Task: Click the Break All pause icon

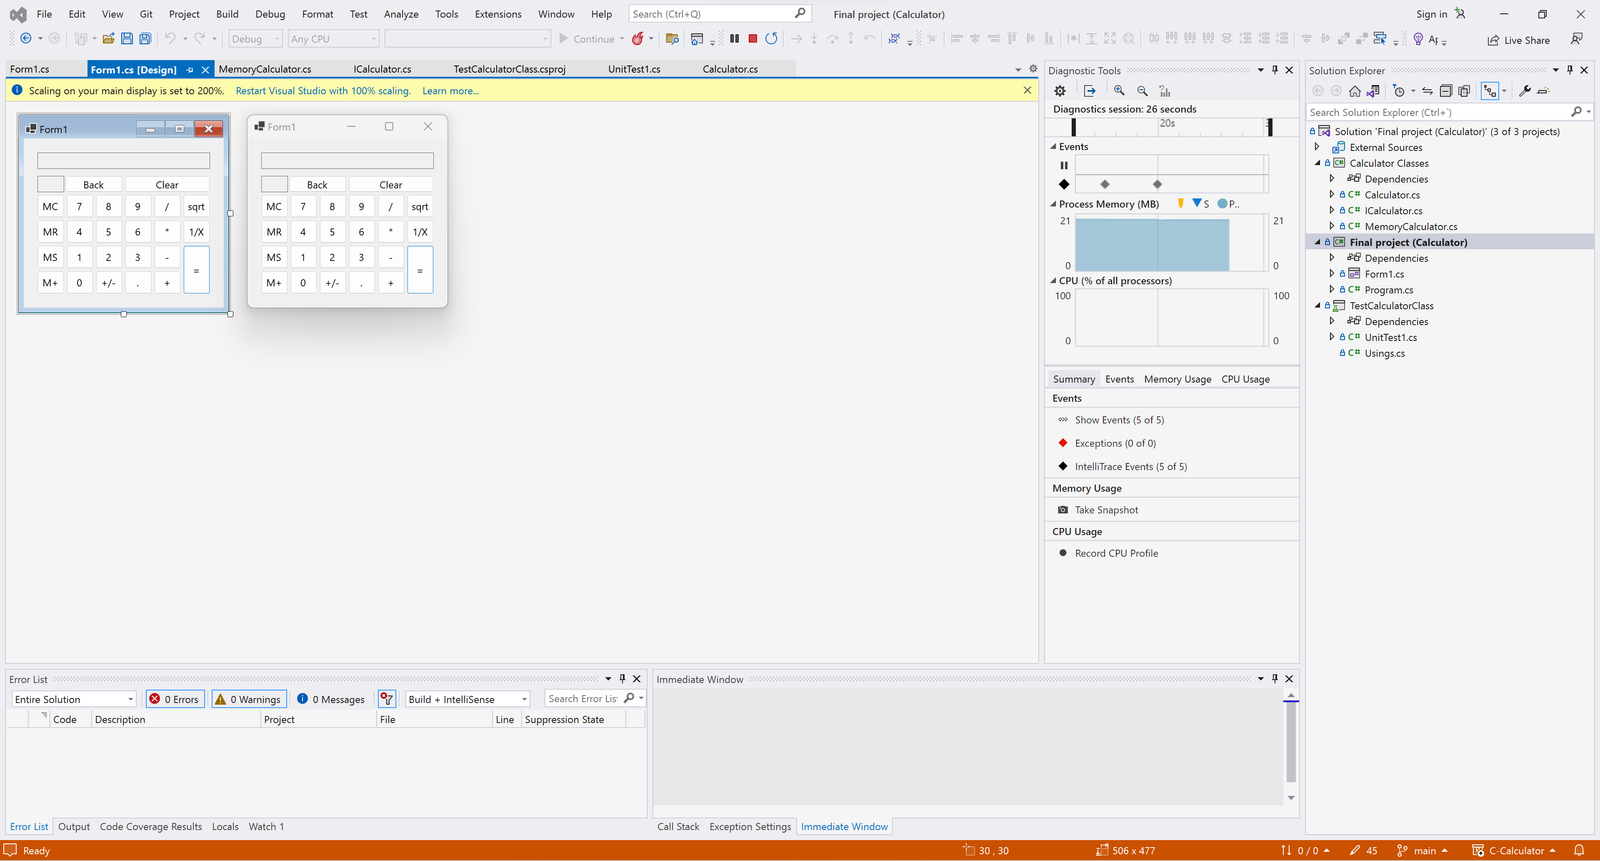Action: click(735, 39)
